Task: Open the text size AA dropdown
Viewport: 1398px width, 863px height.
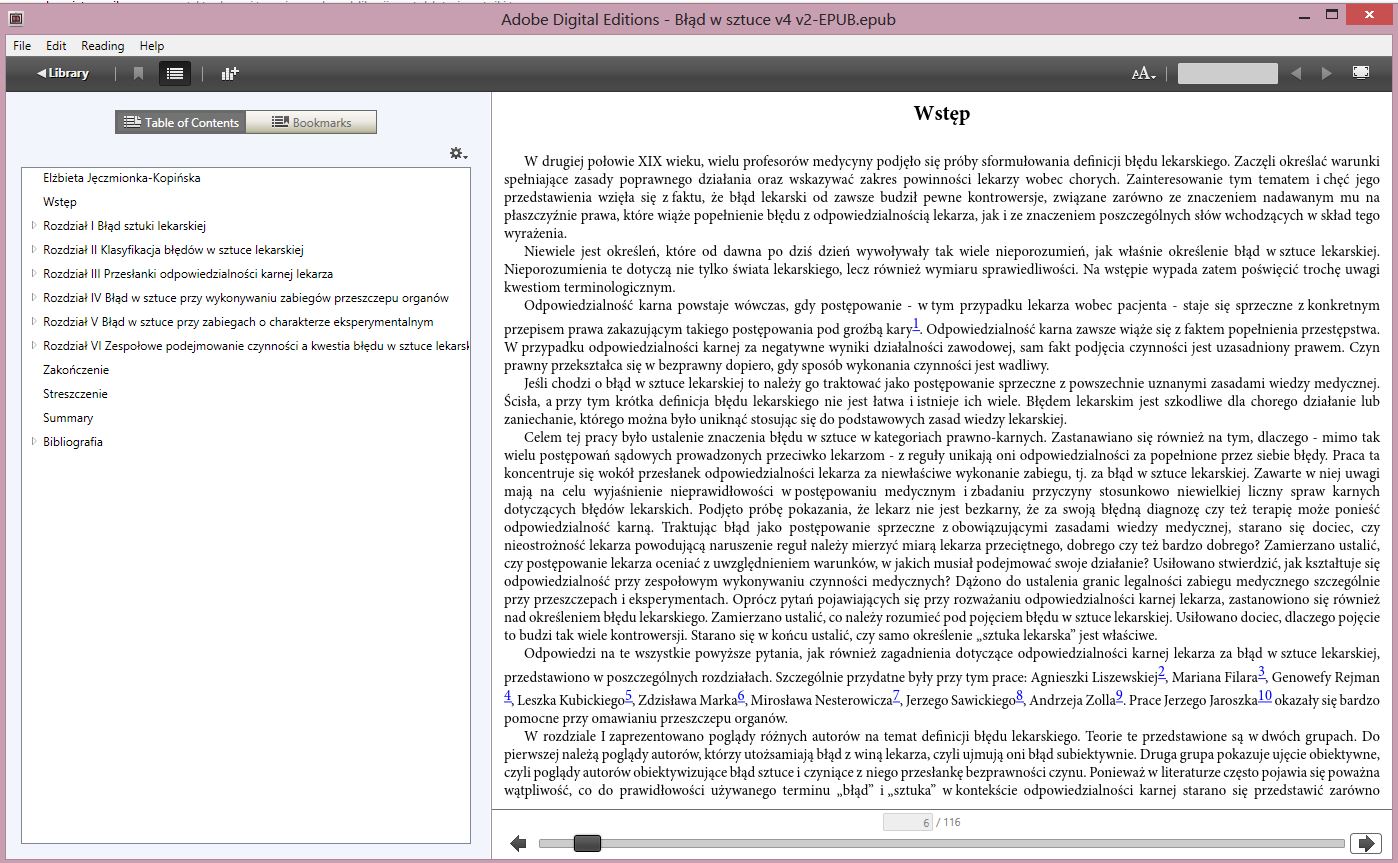Action: pyautogui.click(x=1143, y=73)
